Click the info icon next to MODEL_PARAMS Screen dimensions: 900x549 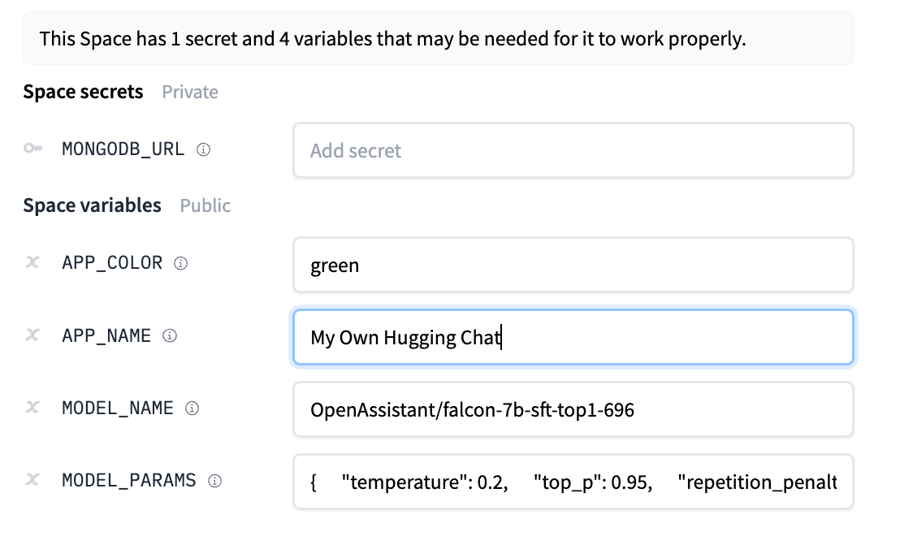click(x=215, y=481)
